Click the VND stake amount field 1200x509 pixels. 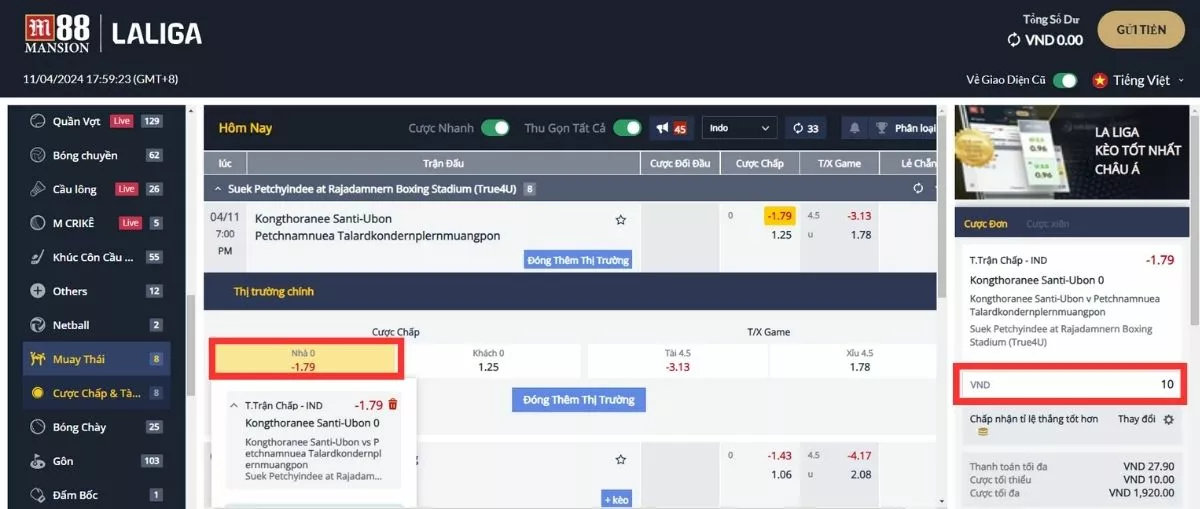coord(1070,384)
